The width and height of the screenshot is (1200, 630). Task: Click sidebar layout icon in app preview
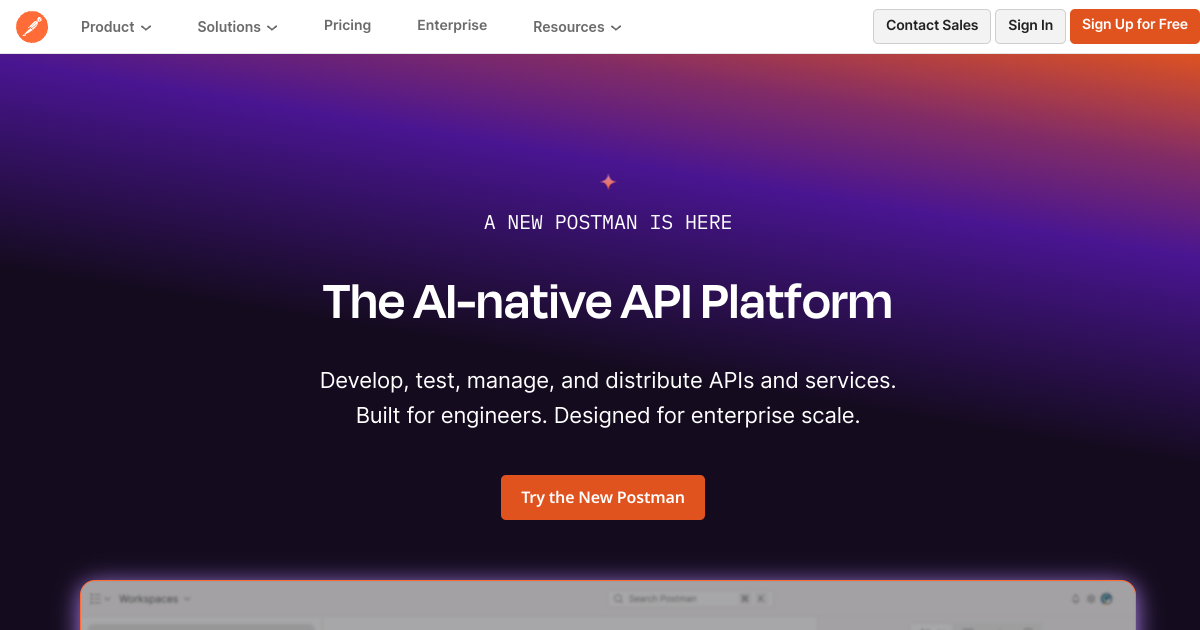[x=98, y=599]
